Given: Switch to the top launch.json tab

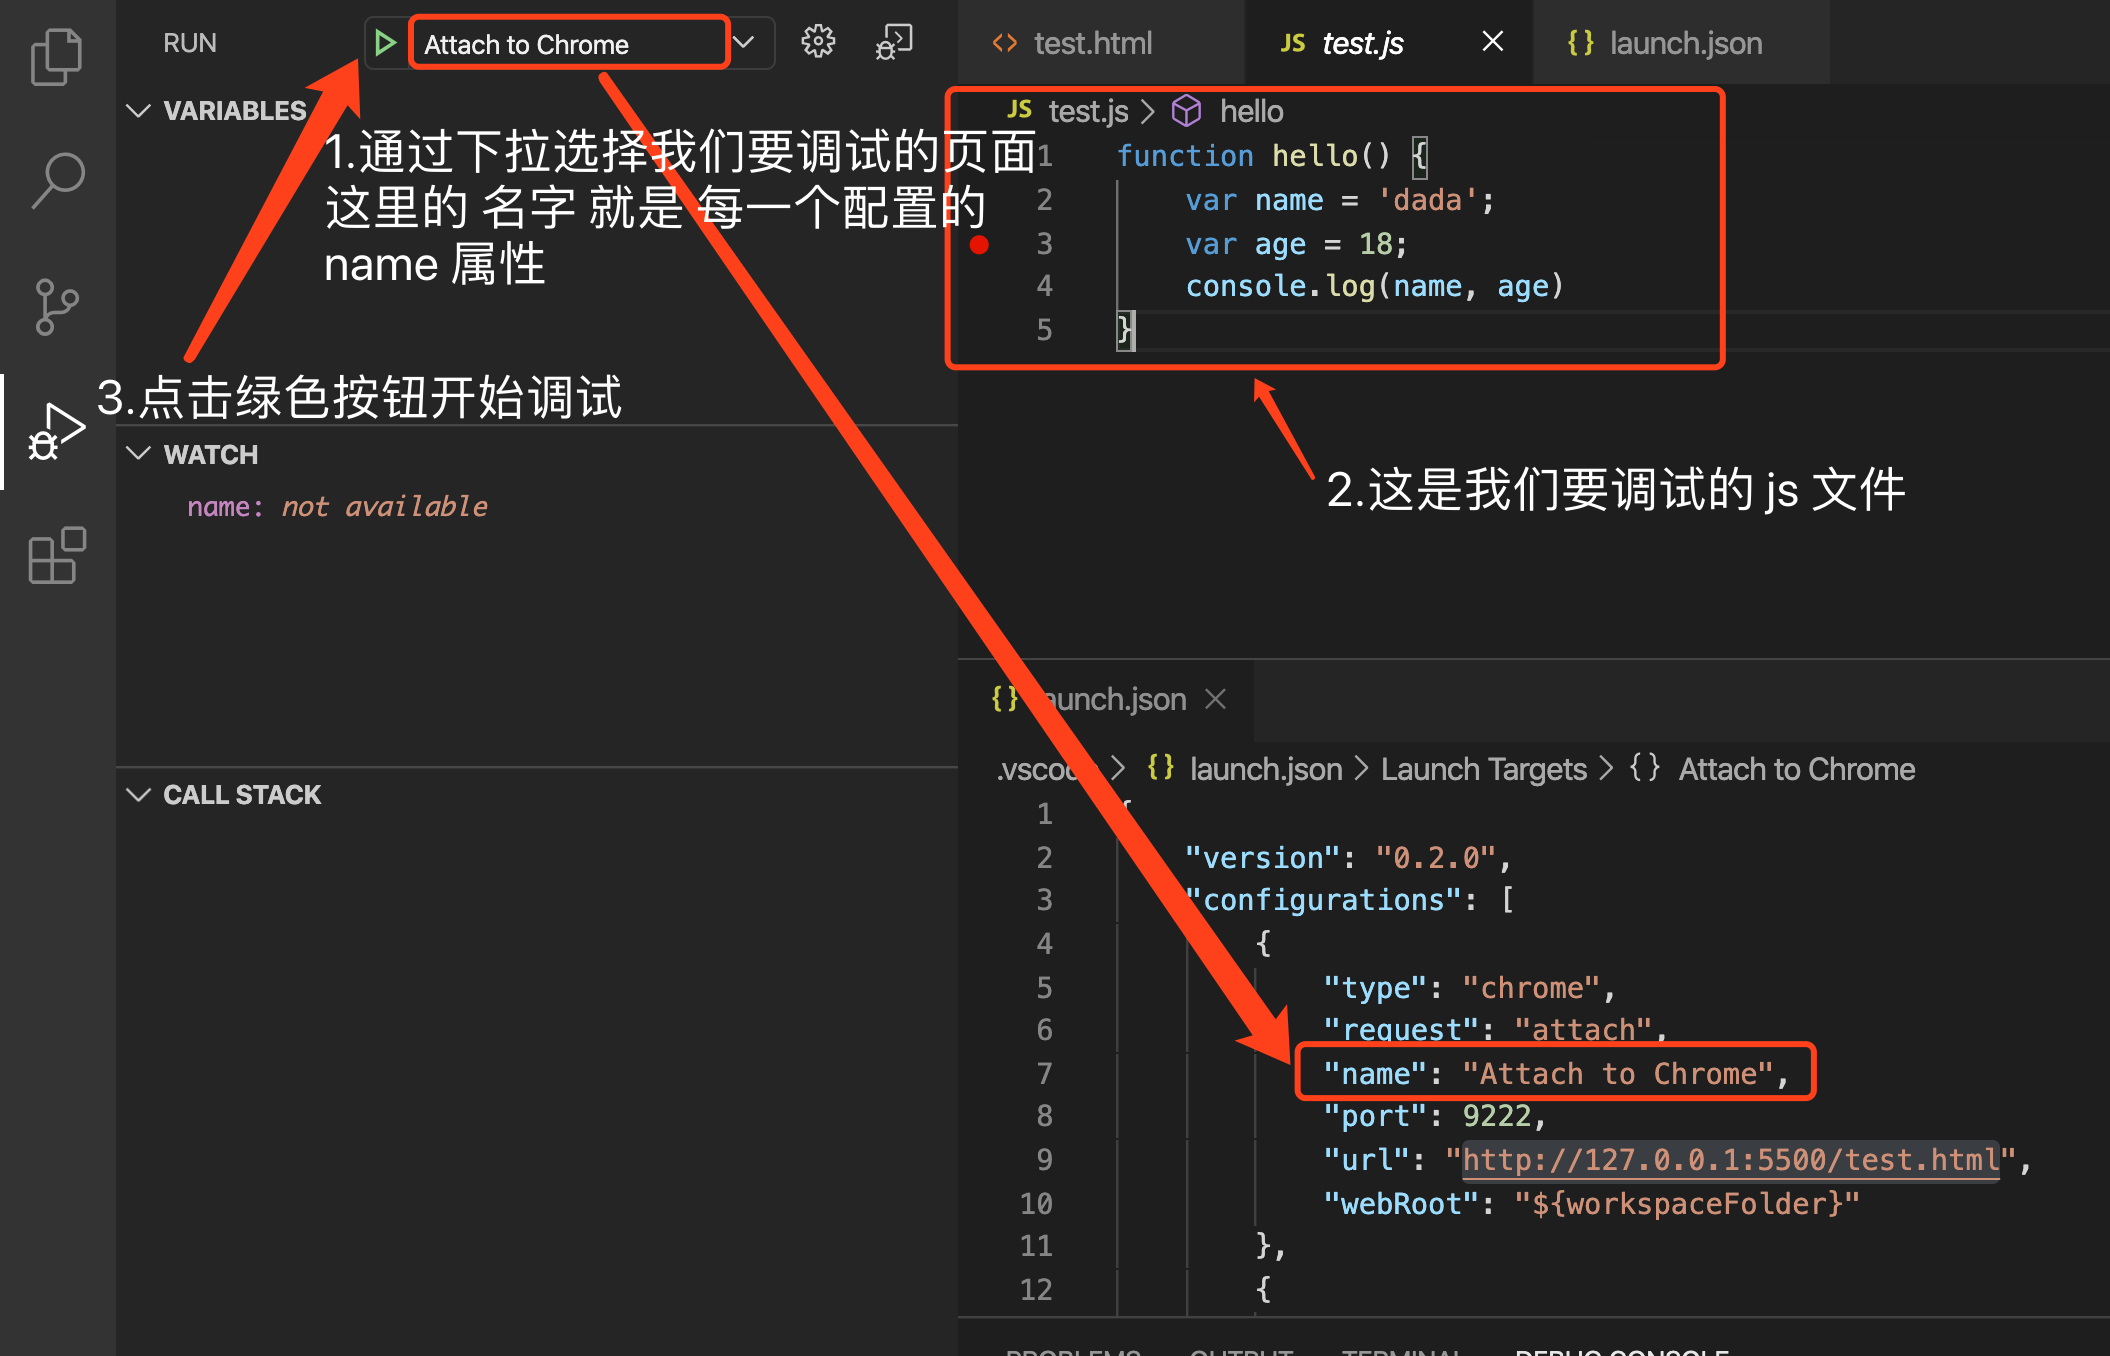Looking at the screenshot, I should tap(1684, 43).
